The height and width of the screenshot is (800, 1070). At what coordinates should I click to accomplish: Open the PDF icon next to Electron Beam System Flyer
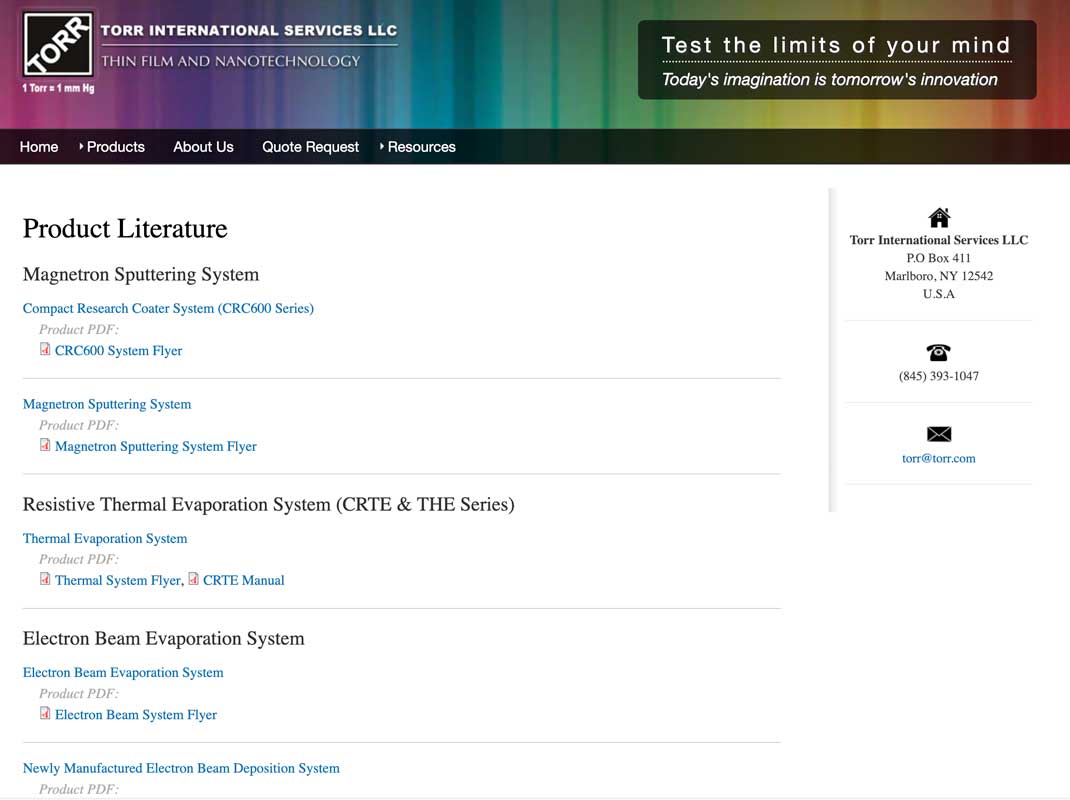(x=45, y=713)
